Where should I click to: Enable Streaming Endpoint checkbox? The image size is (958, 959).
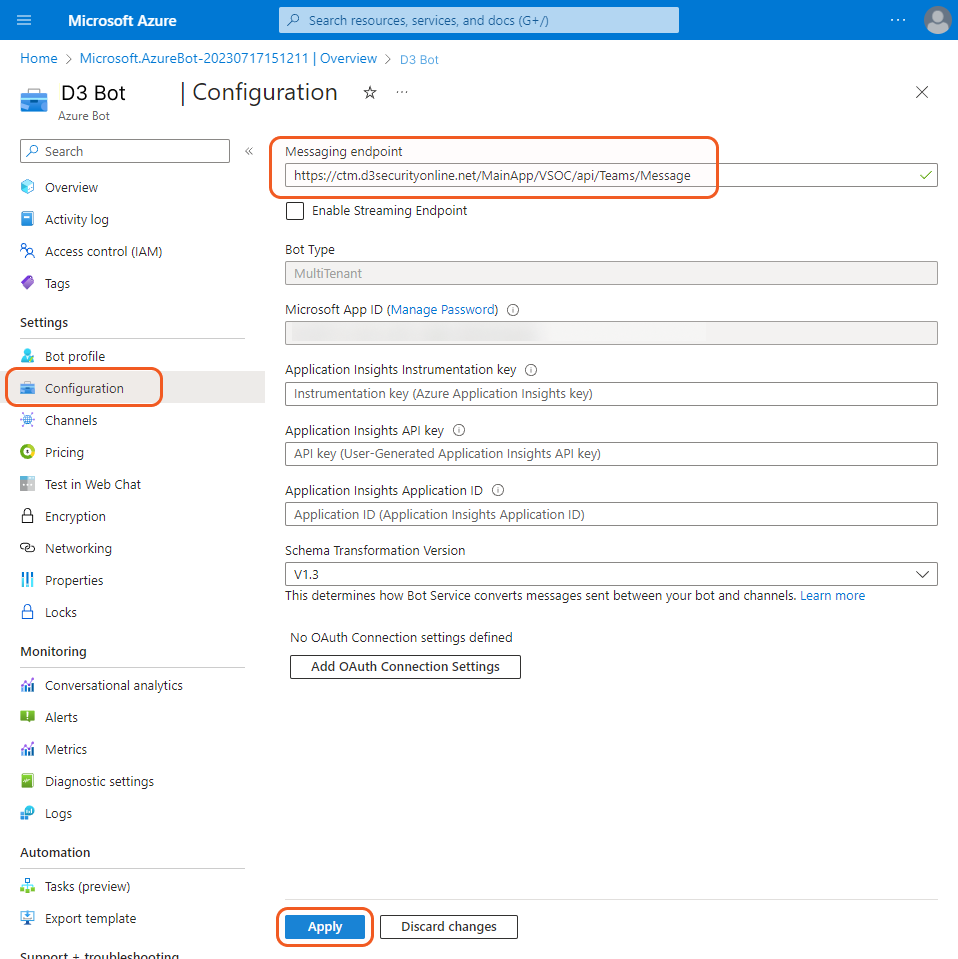[x=295, y=211]
